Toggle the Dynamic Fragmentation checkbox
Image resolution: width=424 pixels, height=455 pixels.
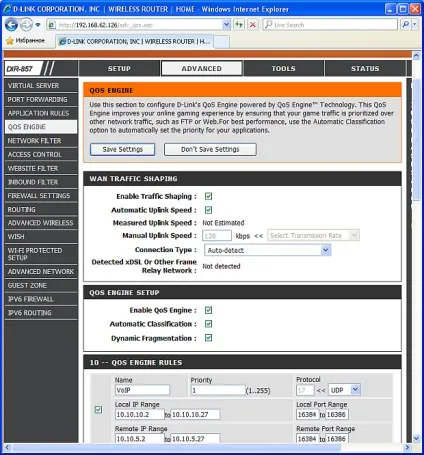(x=209, y=338)
